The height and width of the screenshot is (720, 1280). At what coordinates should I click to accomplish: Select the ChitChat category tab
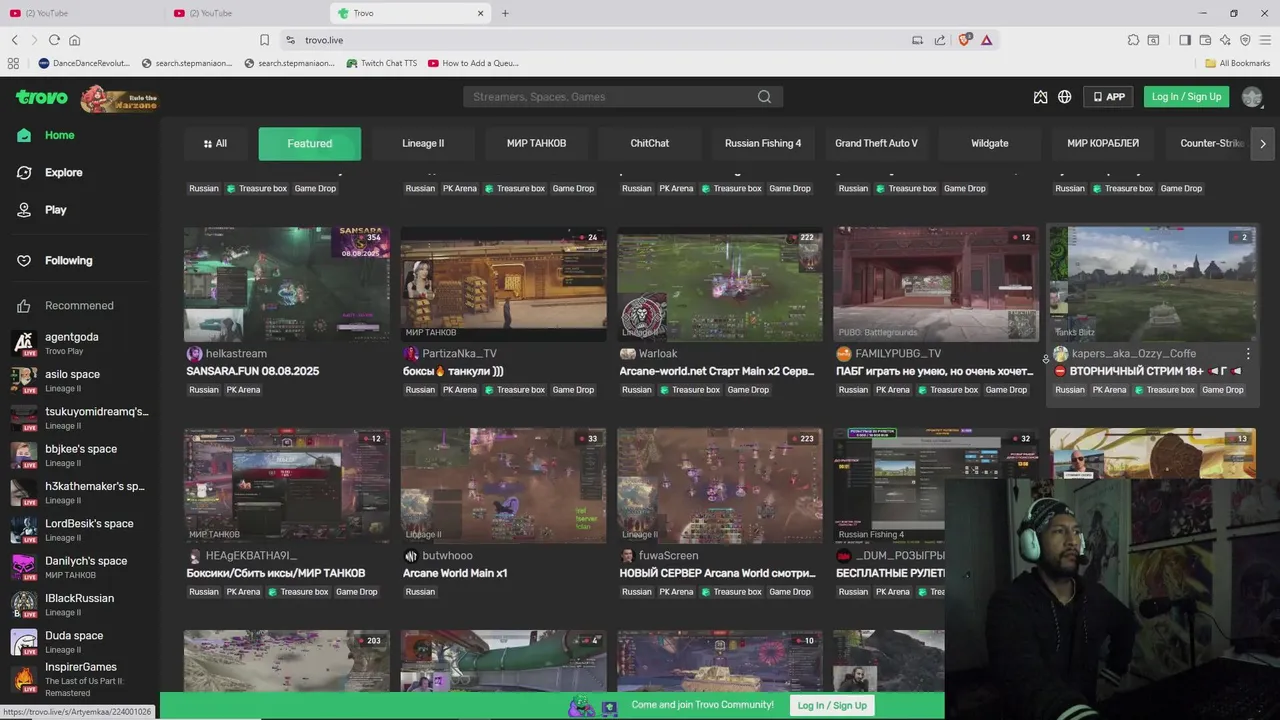(650, 143)
